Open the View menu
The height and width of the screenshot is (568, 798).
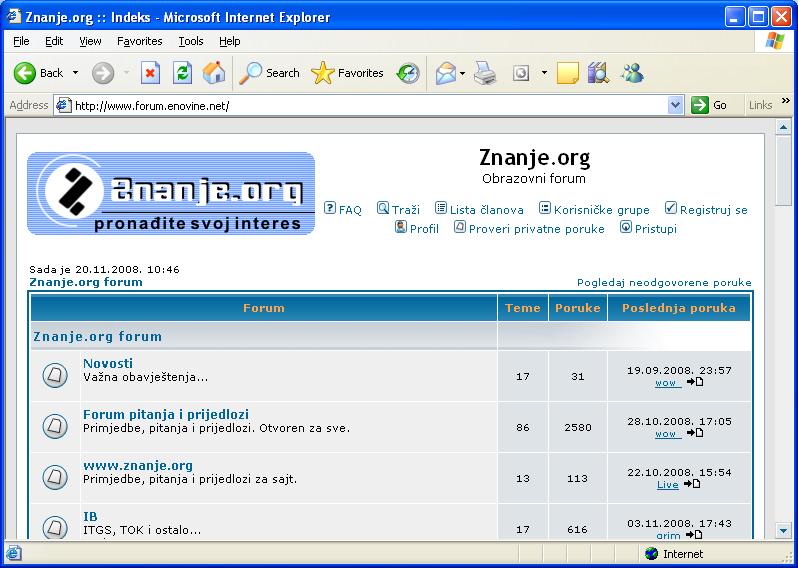[90, 41]
